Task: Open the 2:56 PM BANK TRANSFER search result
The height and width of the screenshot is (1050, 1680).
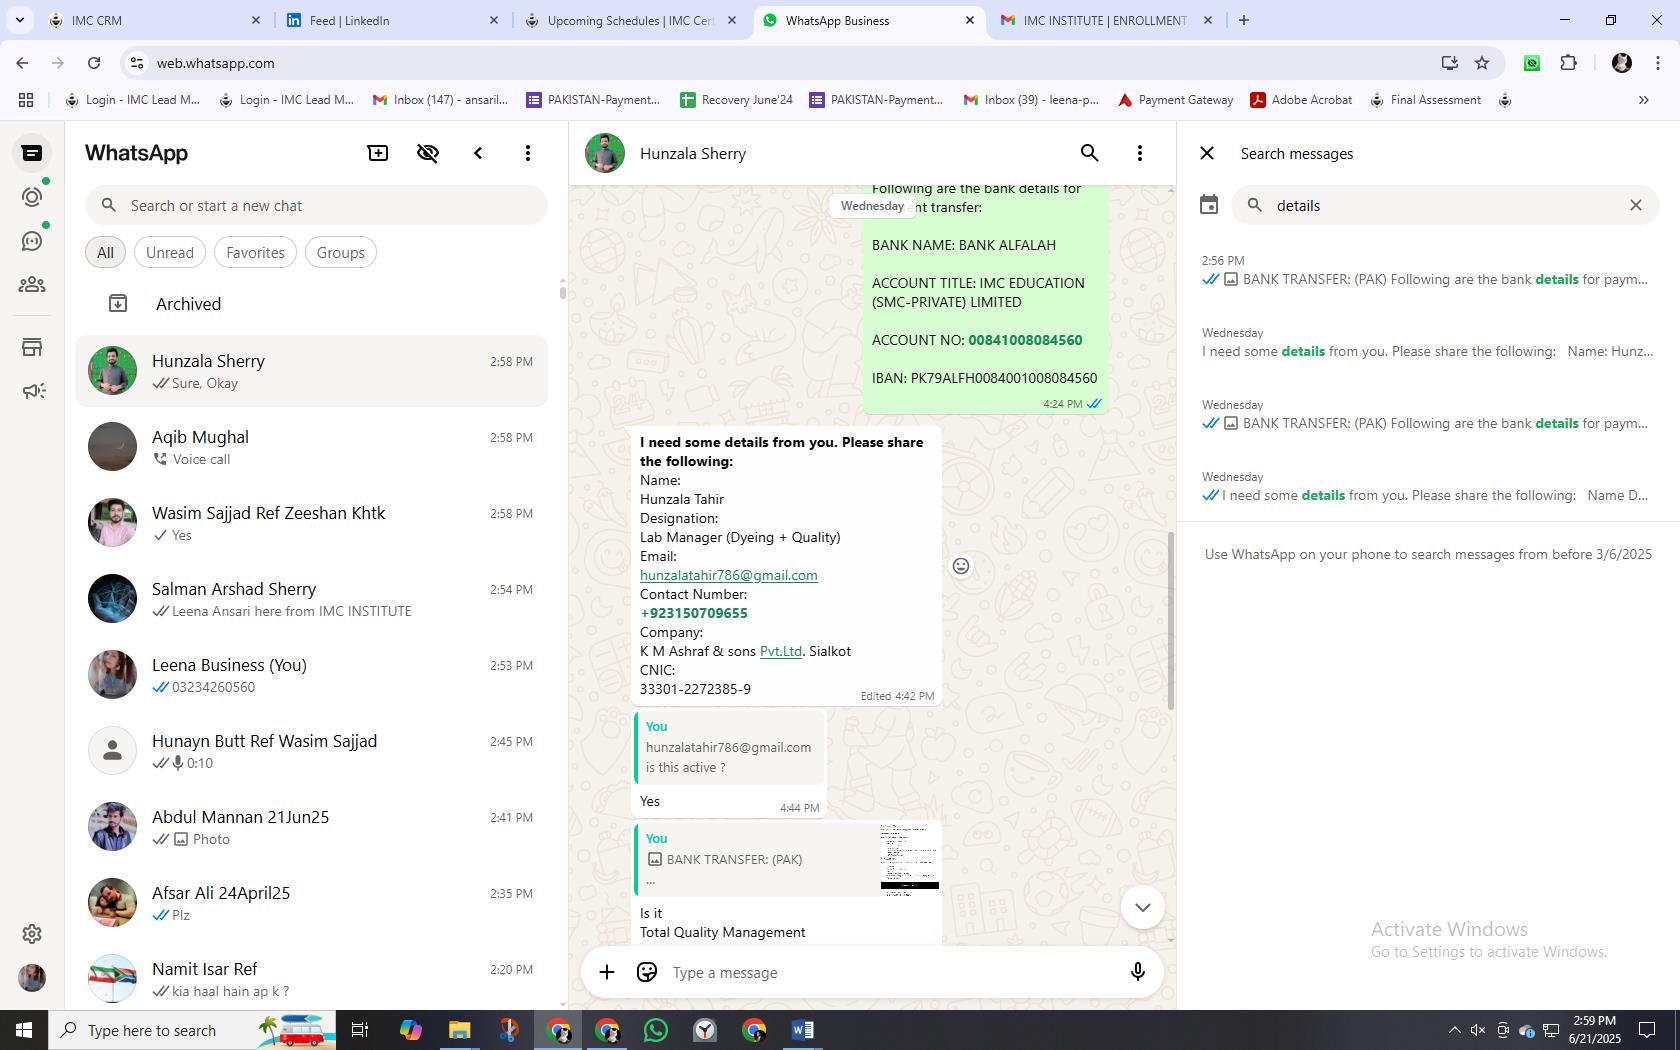Action: [1426, 270]
